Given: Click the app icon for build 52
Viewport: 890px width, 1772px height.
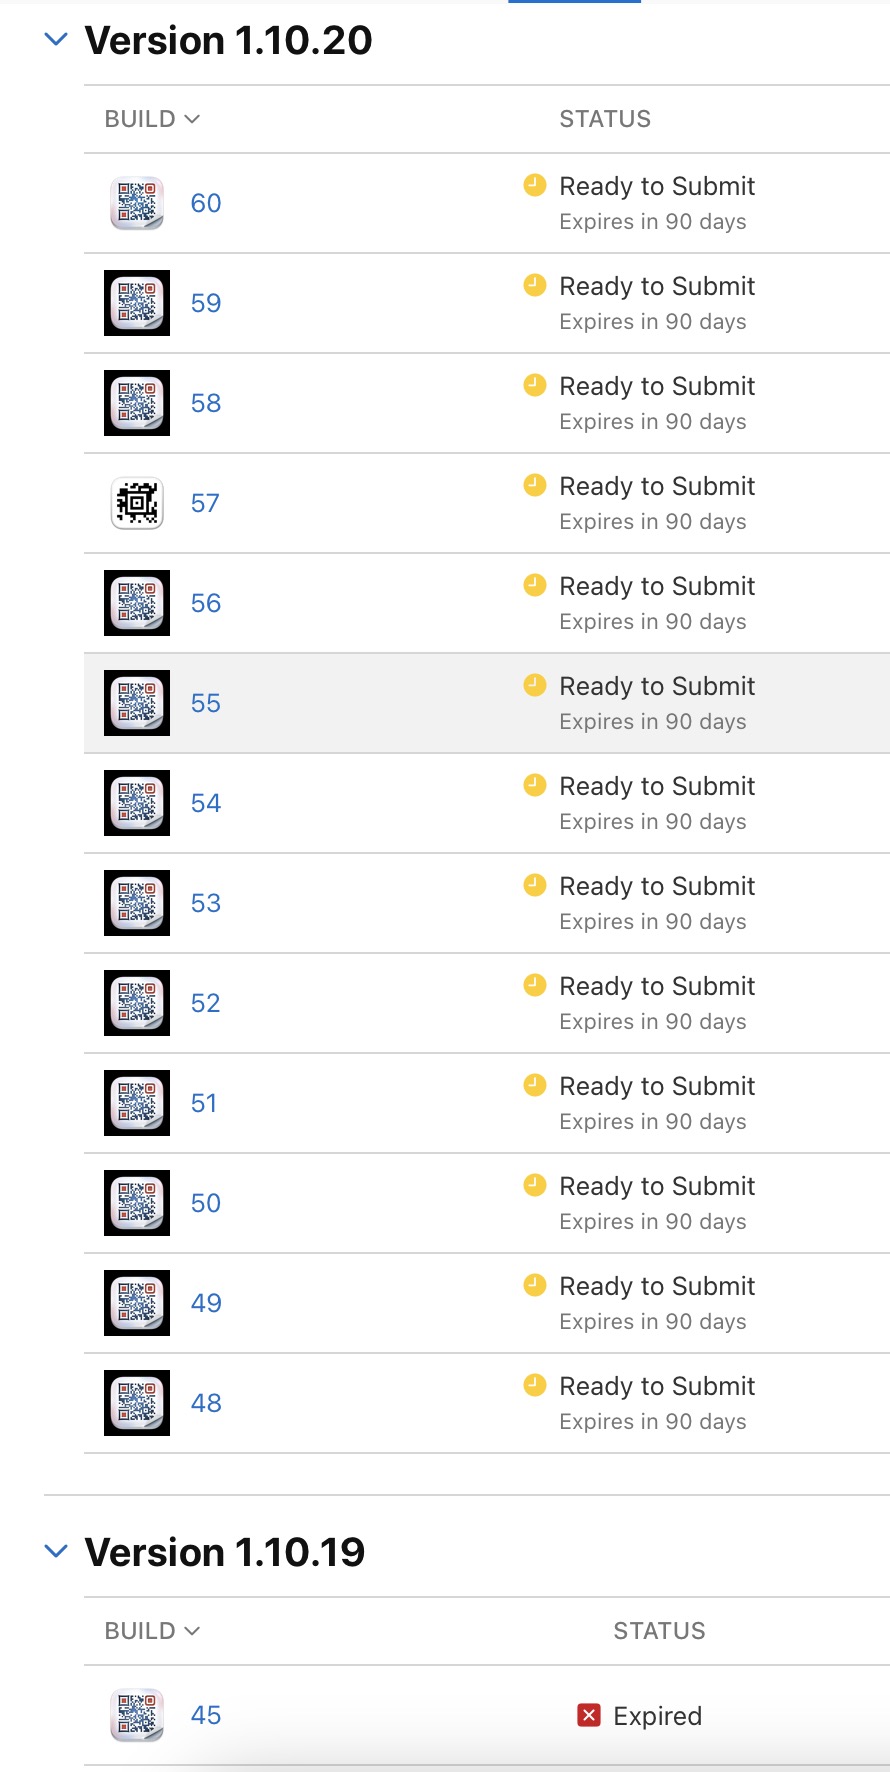Looking at the screenshot, I should (137, 1003).
